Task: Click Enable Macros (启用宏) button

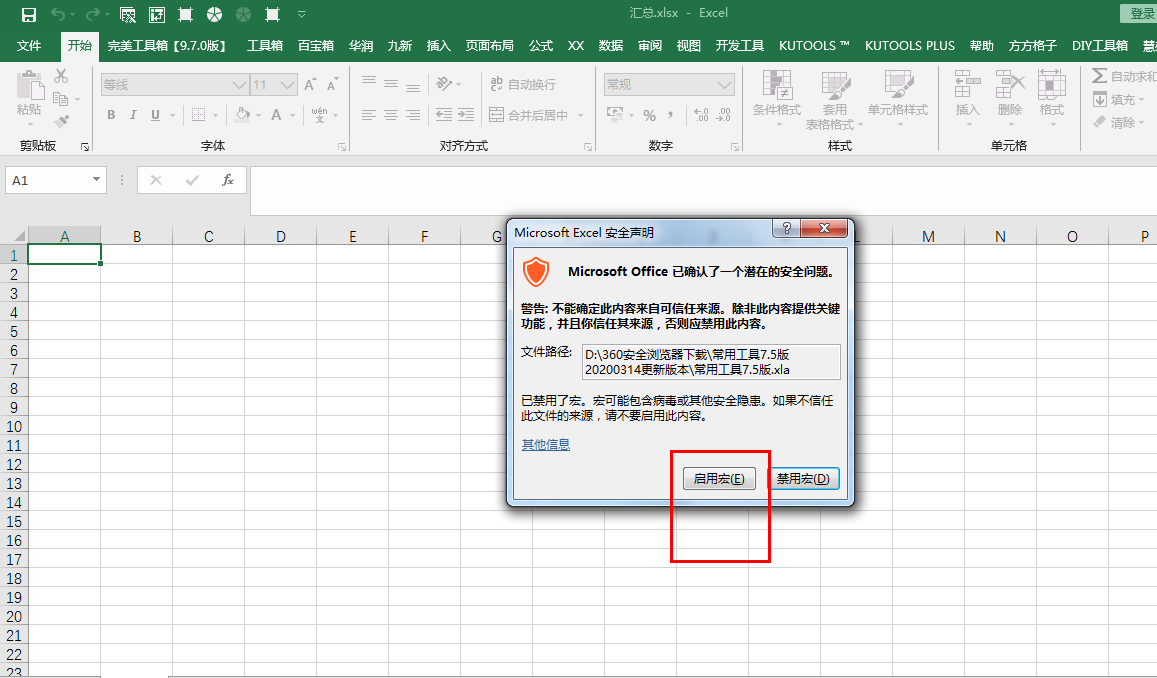Action: click(719, 479)
